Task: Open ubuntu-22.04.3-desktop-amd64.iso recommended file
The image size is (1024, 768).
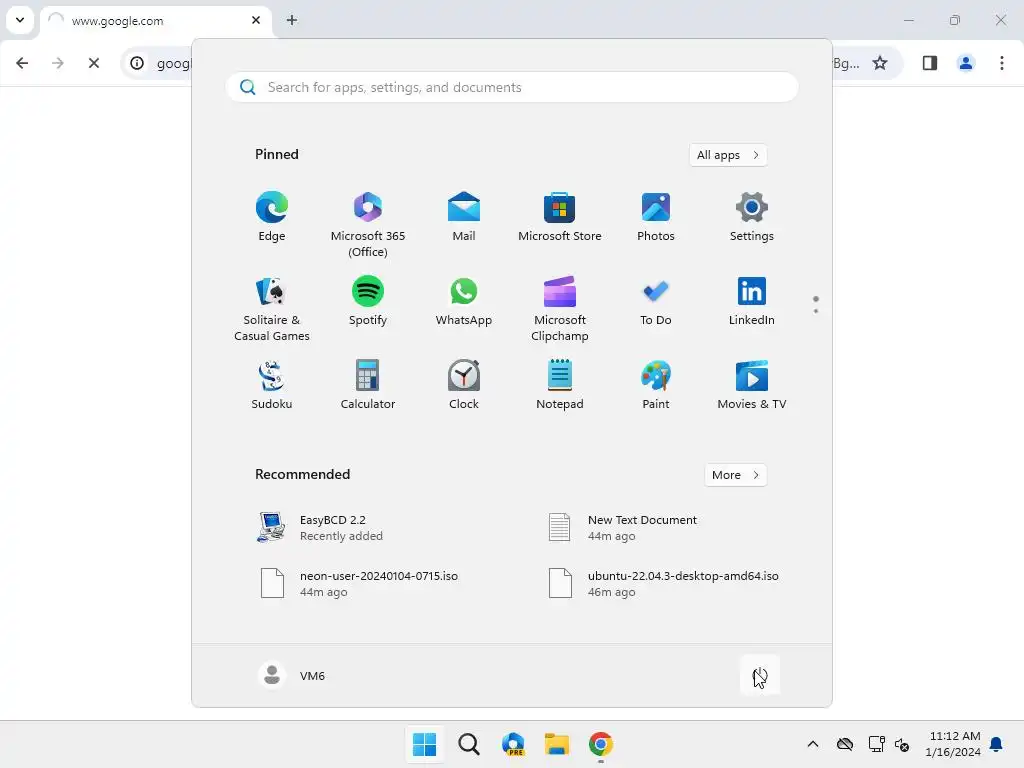Action: (663, 584)
